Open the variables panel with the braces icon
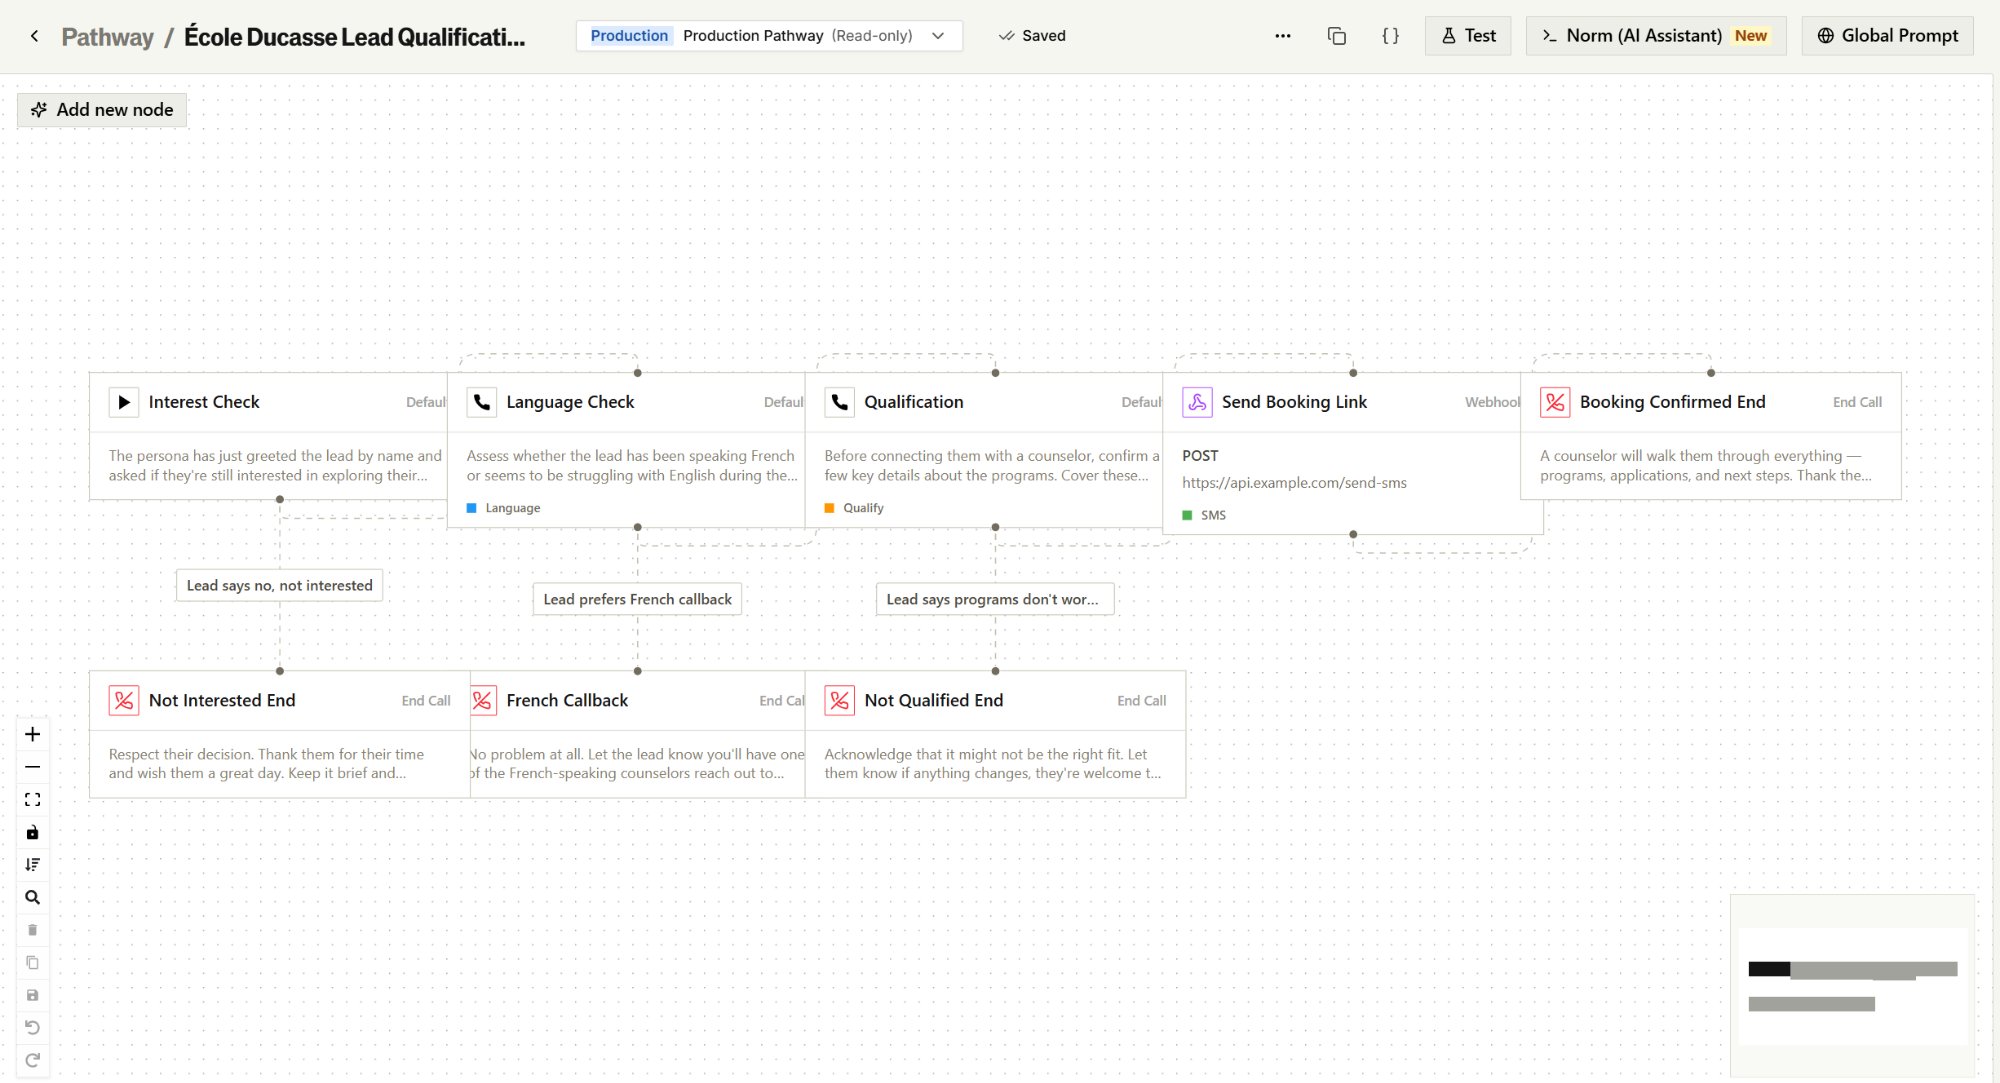This screenshot has width=2000, height=1083. 1390,35
